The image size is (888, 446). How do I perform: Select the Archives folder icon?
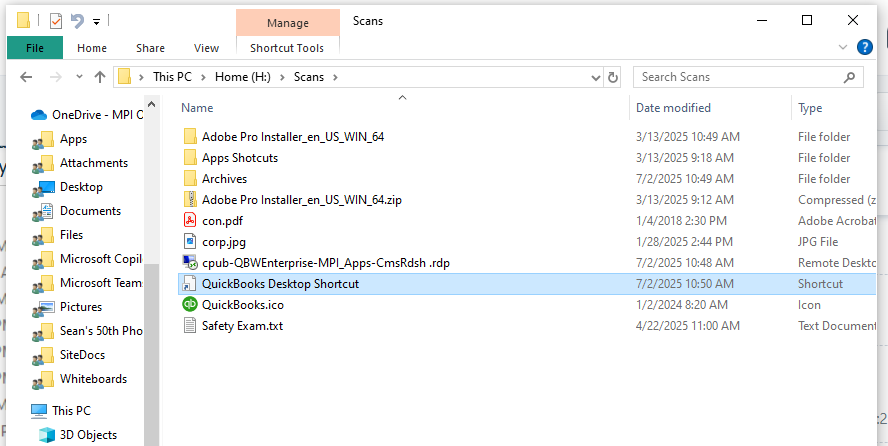pyautogui.click(x=190, y=178)
